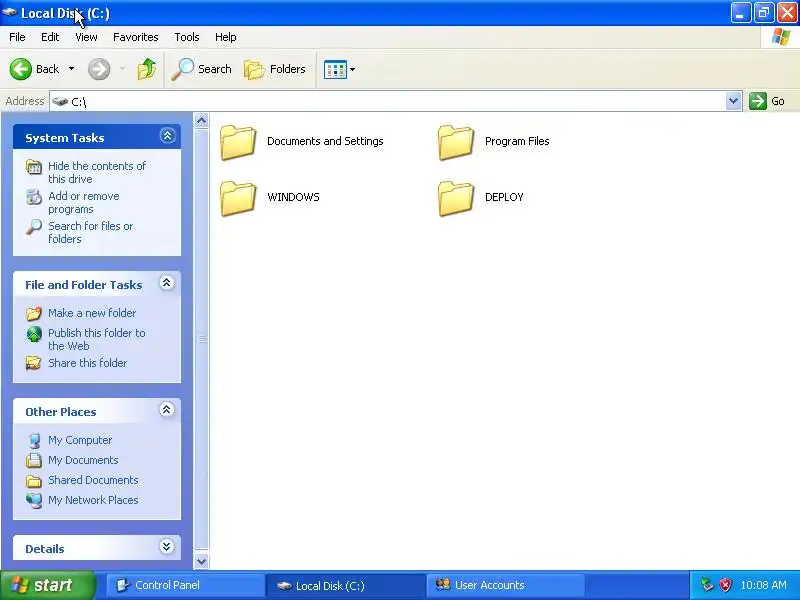Collapse the System Tasks panel

point(167,136)
